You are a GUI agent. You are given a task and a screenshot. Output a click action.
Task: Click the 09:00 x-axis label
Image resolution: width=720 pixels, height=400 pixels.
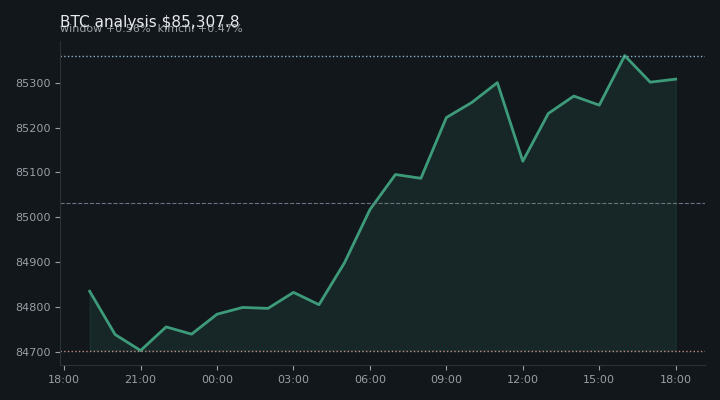pyautogui.click(x=446, y=379)
